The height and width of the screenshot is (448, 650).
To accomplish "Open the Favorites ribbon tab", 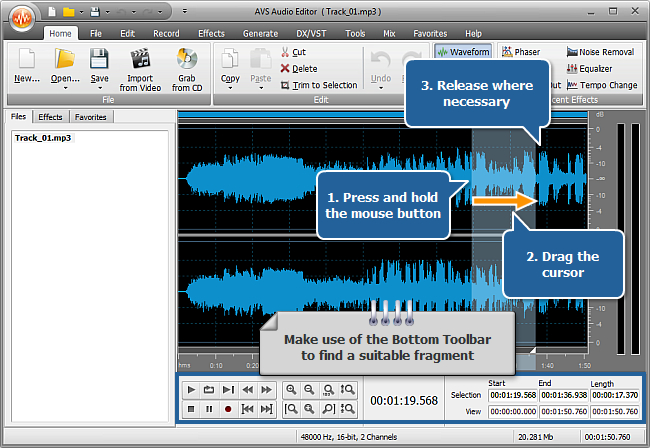I will coord(430,34).
